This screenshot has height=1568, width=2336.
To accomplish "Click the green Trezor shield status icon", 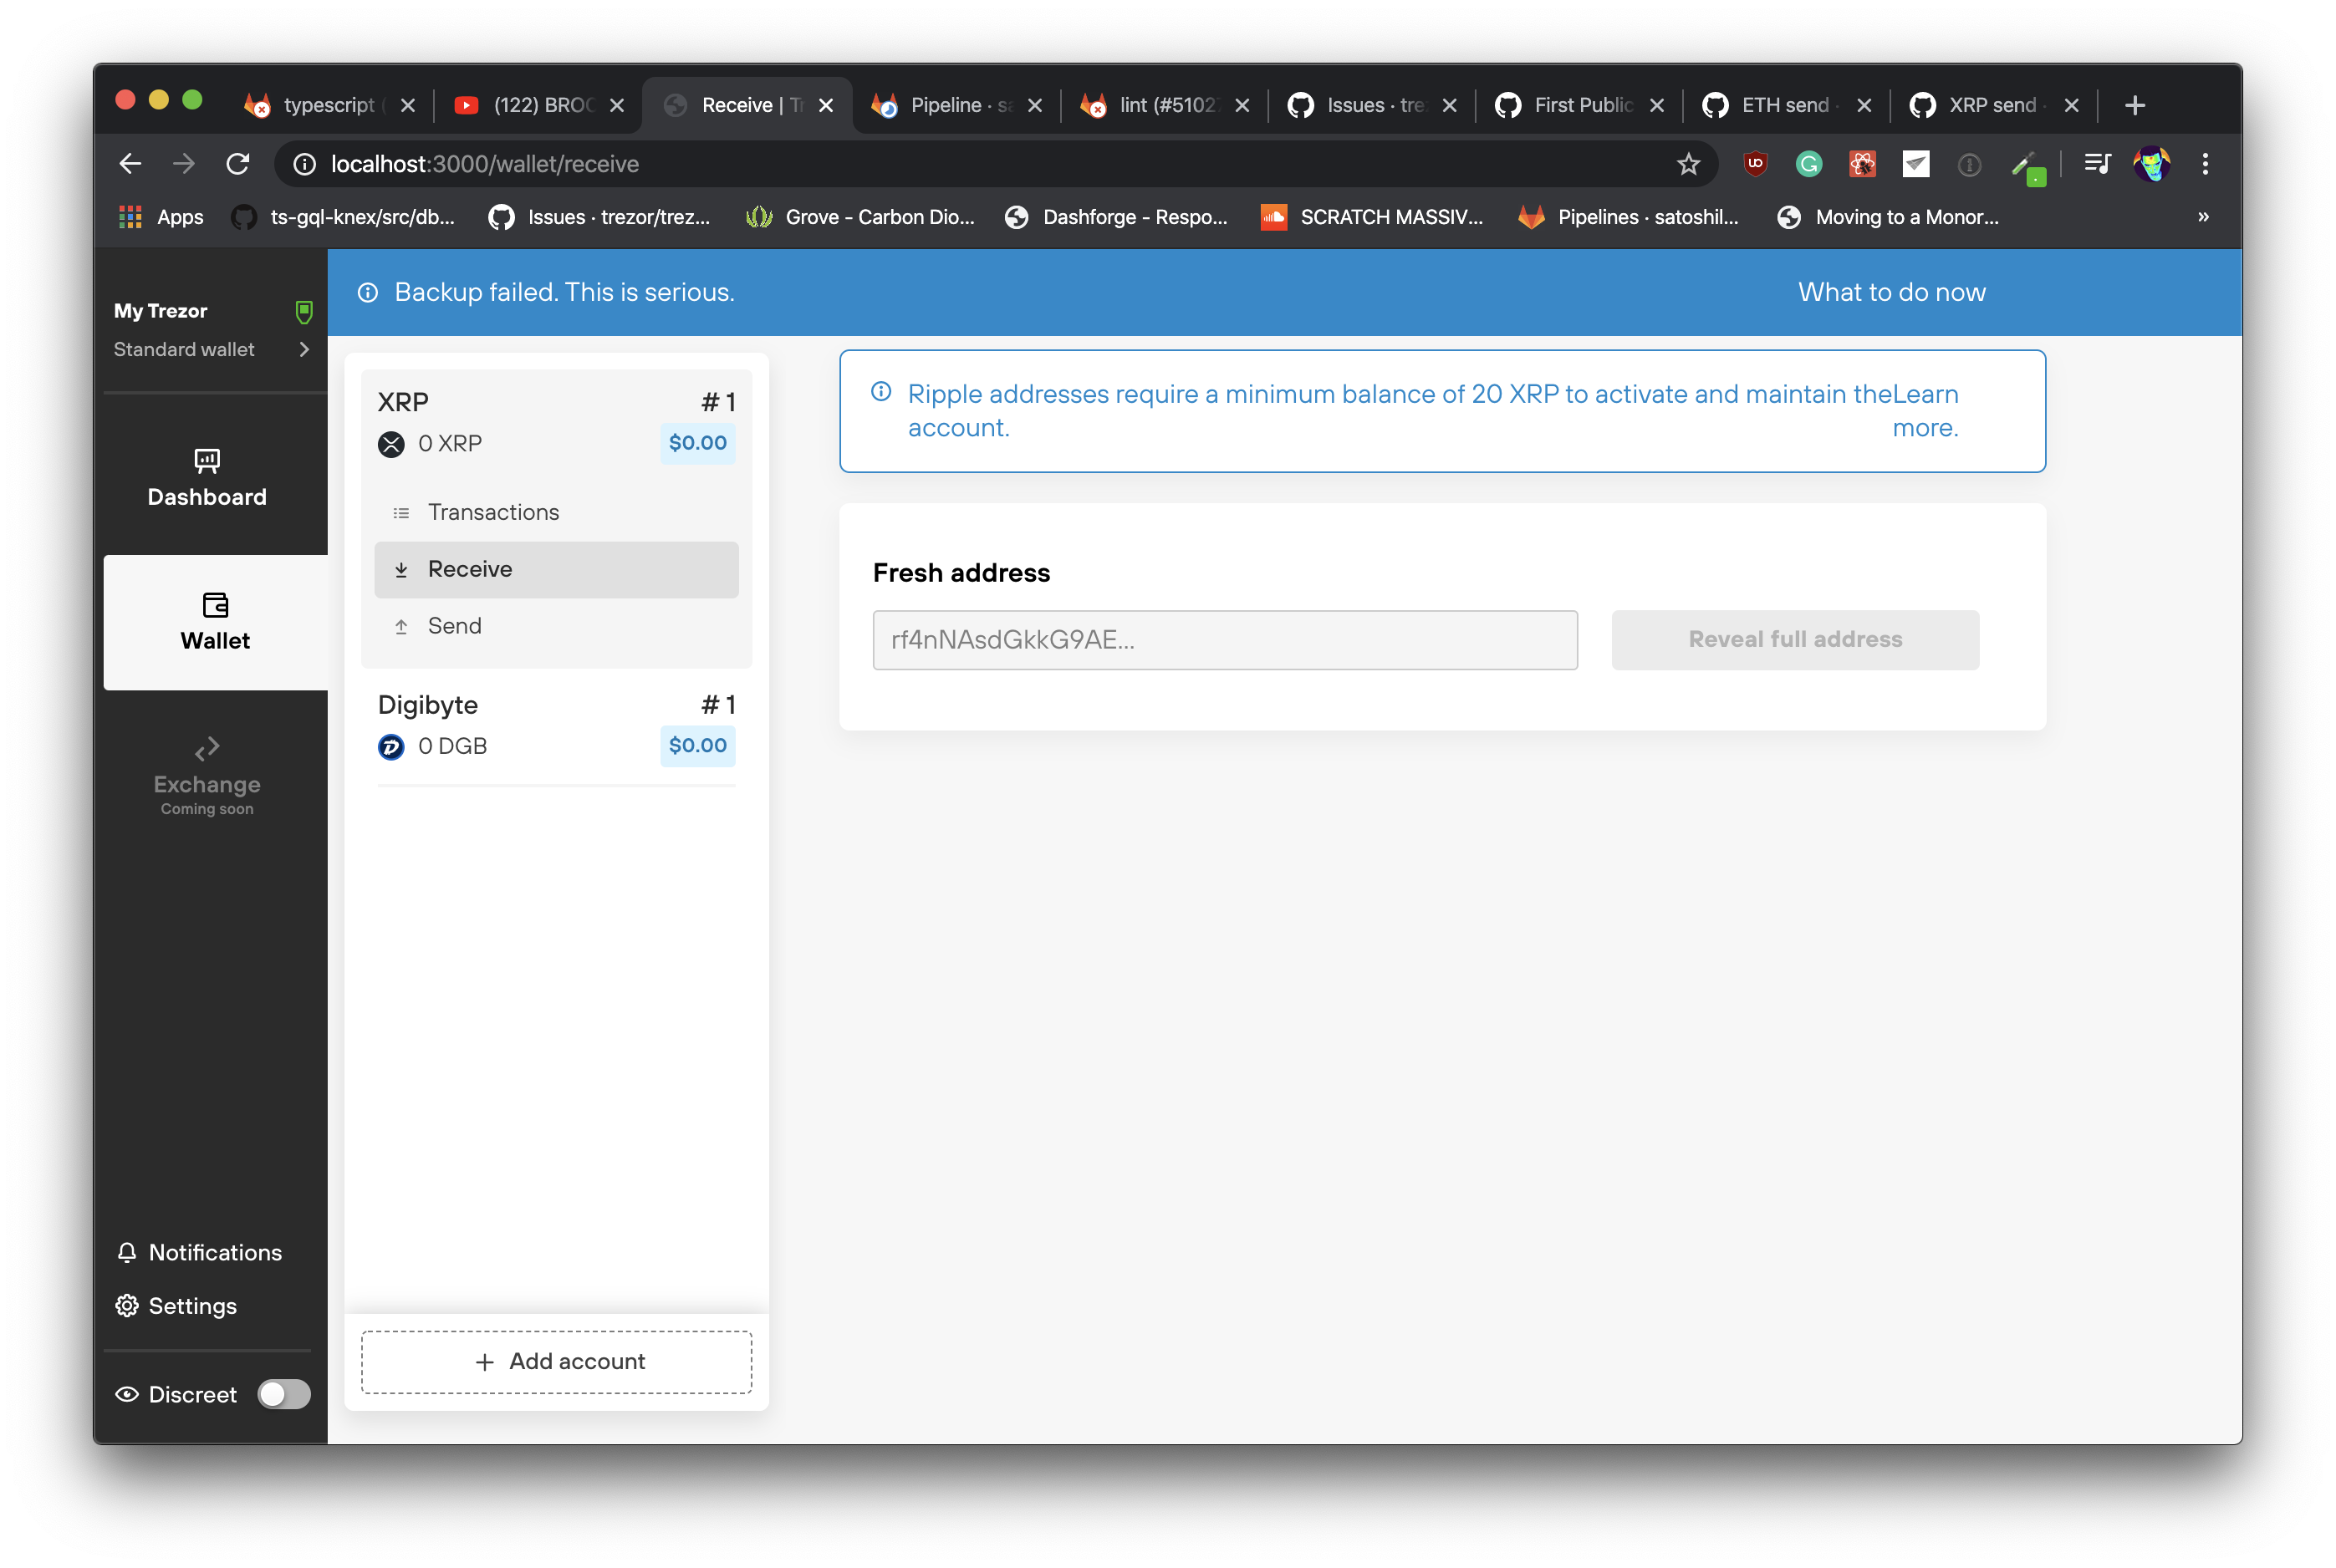I will coord(303,311).
